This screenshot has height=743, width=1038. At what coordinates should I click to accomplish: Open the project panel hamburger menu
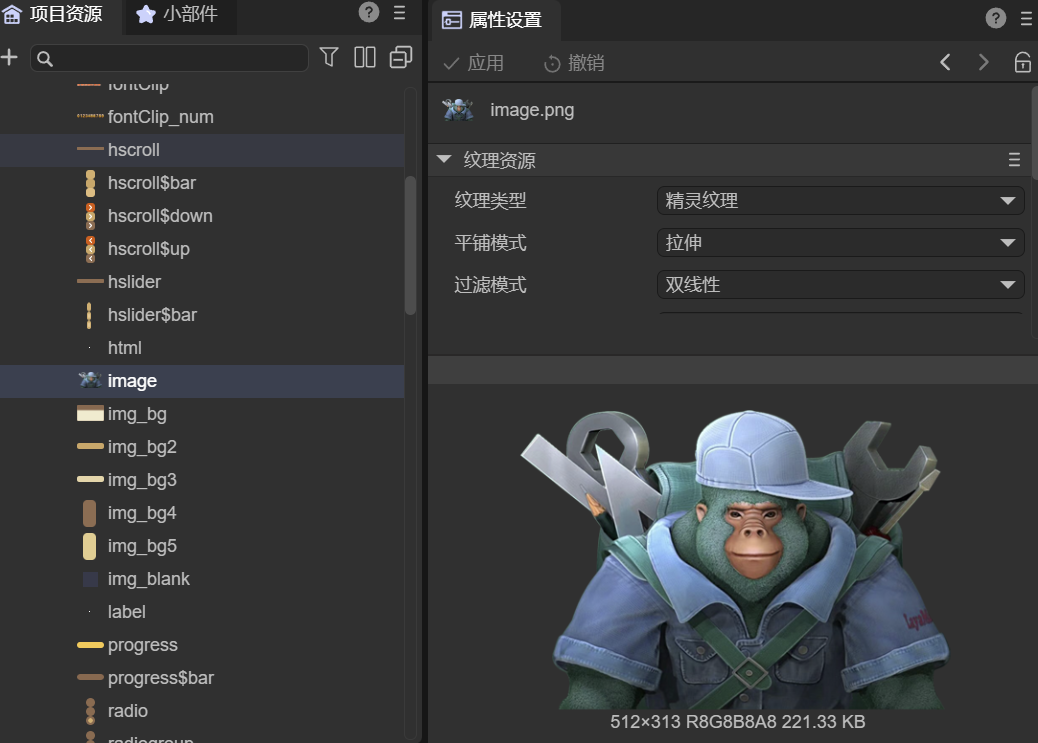pyautogui.click(x=399, y=13)
